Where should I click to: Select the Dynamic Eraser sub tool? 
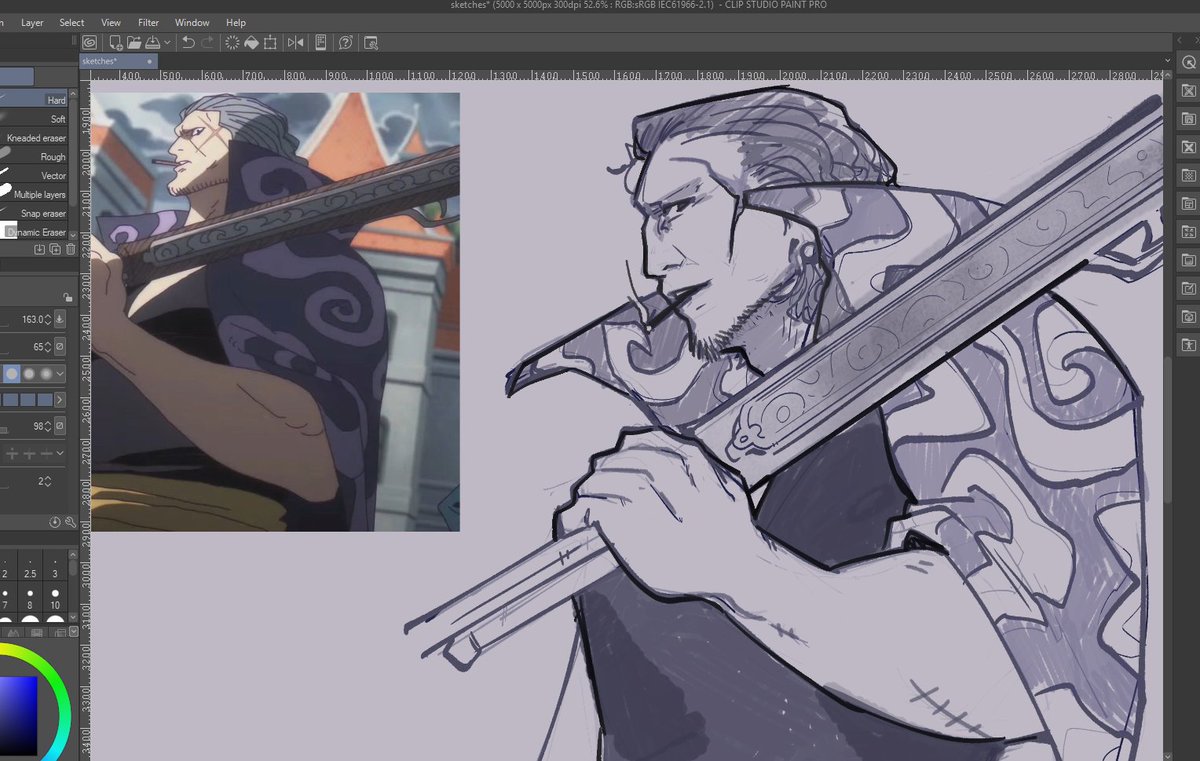pos(34,232)
